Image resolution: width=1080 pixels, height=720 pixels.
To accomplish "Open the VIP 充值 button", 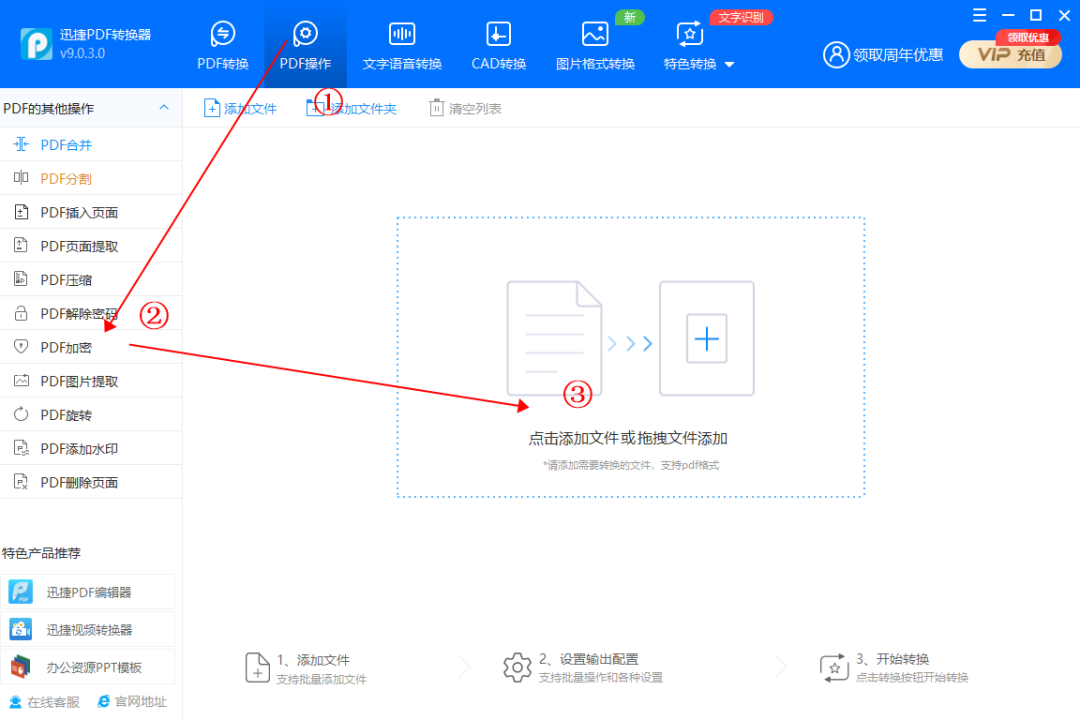I will 1010,54.
